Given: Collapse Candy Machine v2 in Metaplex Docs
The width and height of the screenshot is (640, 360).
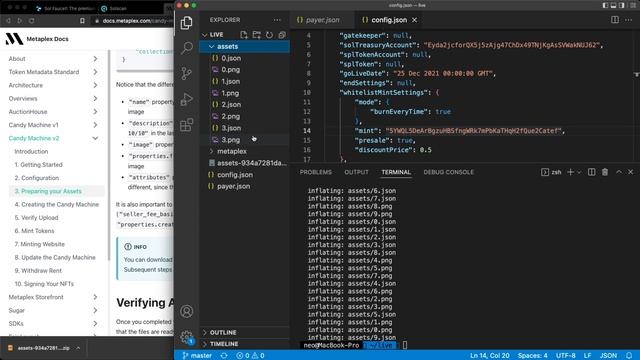Looking at the screenshot, I should pyautogui.click(x=95, y=138).
